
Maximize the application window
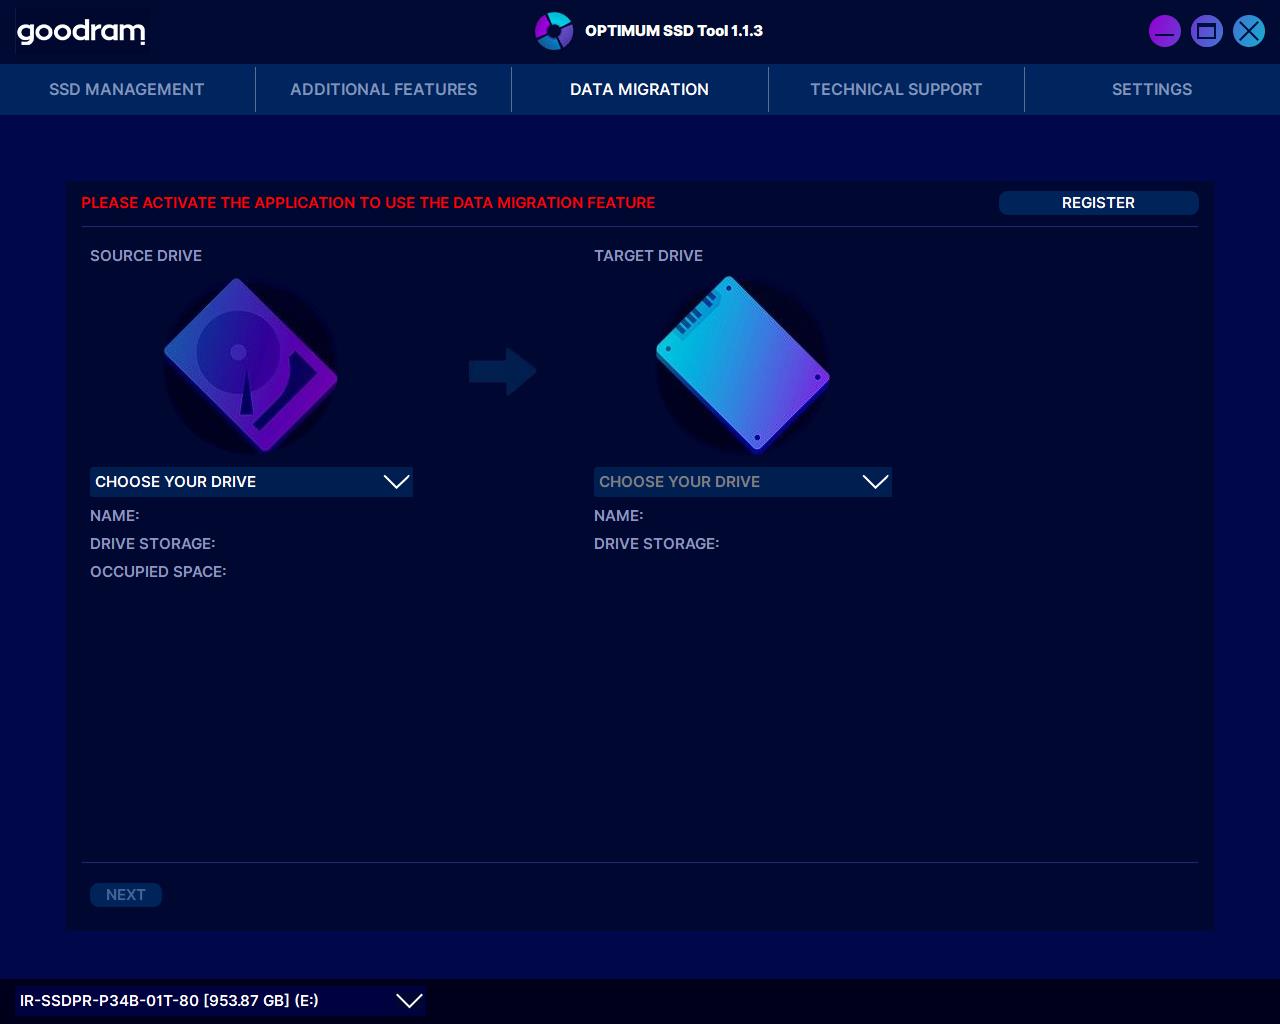click(x=1206, y=31)
